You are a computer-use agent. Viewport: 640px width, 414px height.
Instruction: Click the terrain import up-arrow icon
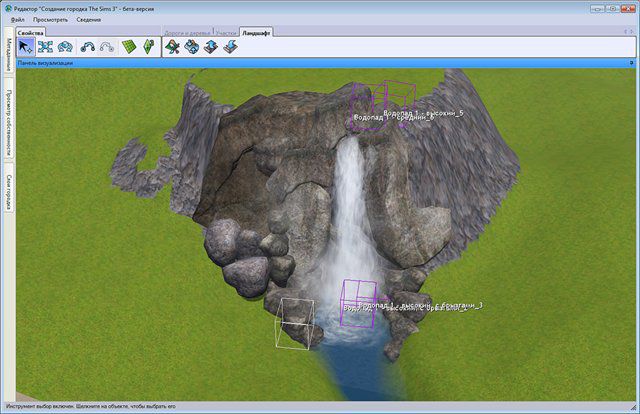pos(210,47)
